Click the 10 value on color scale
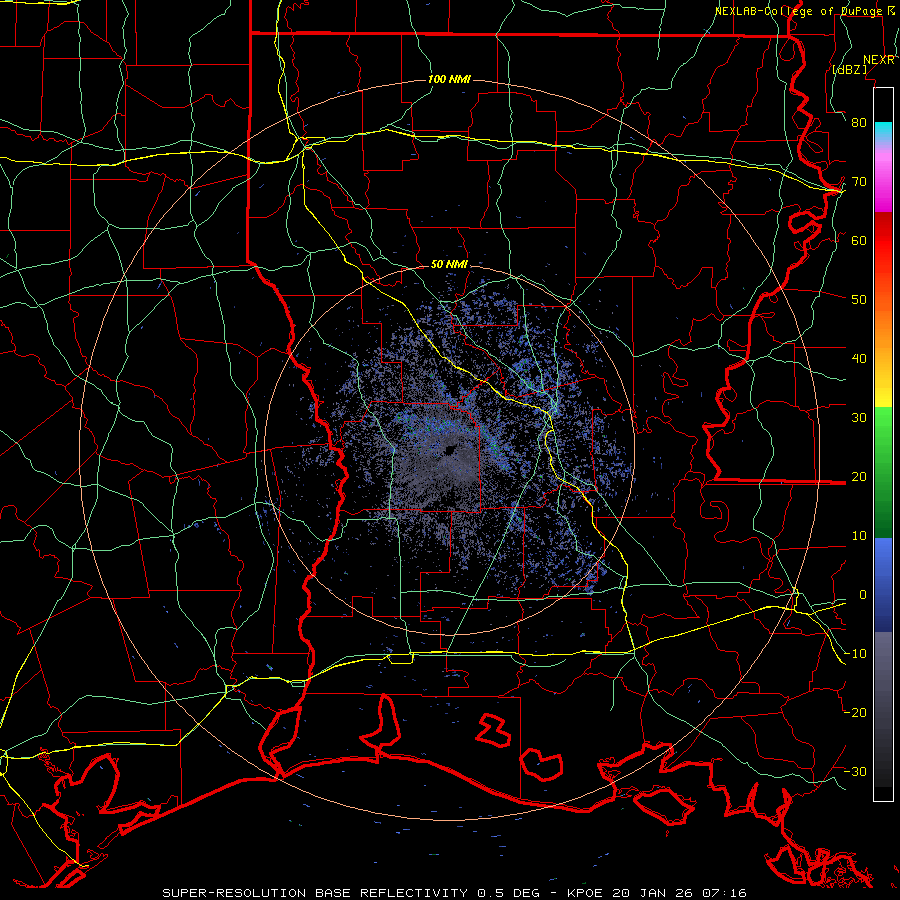 coord(859,536)
